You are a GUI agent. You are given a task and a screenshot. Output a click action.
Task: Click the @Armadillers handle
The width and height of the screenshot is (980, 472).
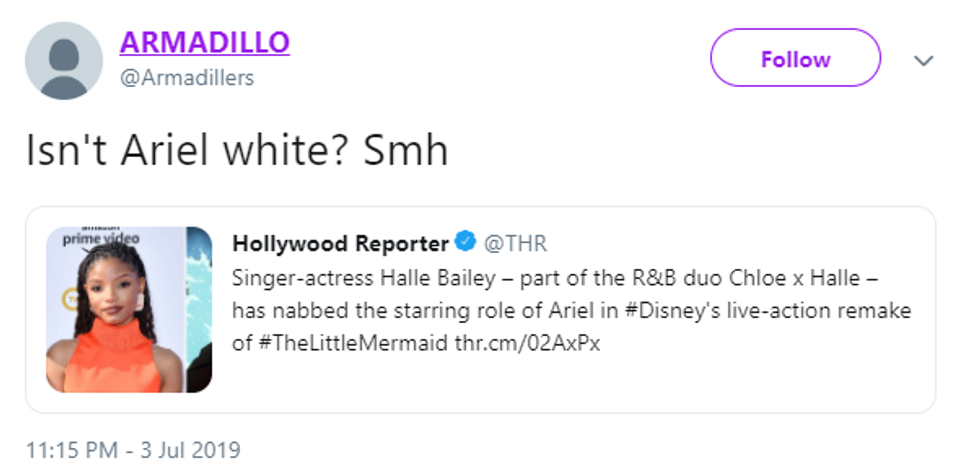[186, 78]
